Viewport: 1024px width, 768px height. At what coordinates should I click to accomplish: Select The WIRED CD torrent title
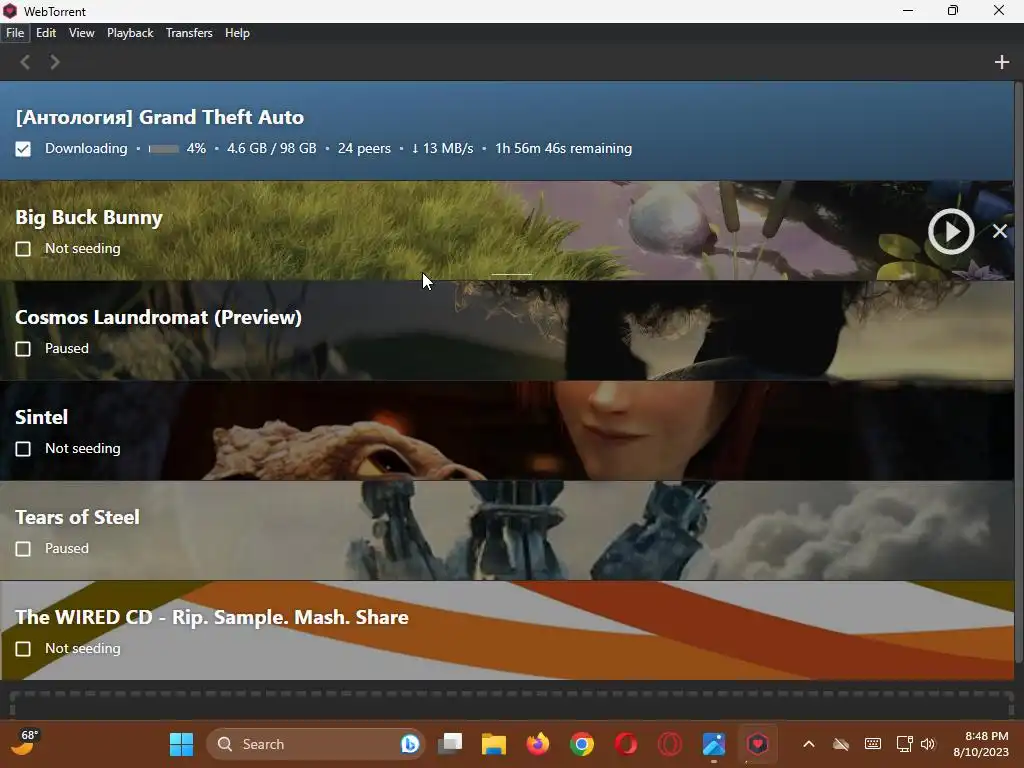212,617
